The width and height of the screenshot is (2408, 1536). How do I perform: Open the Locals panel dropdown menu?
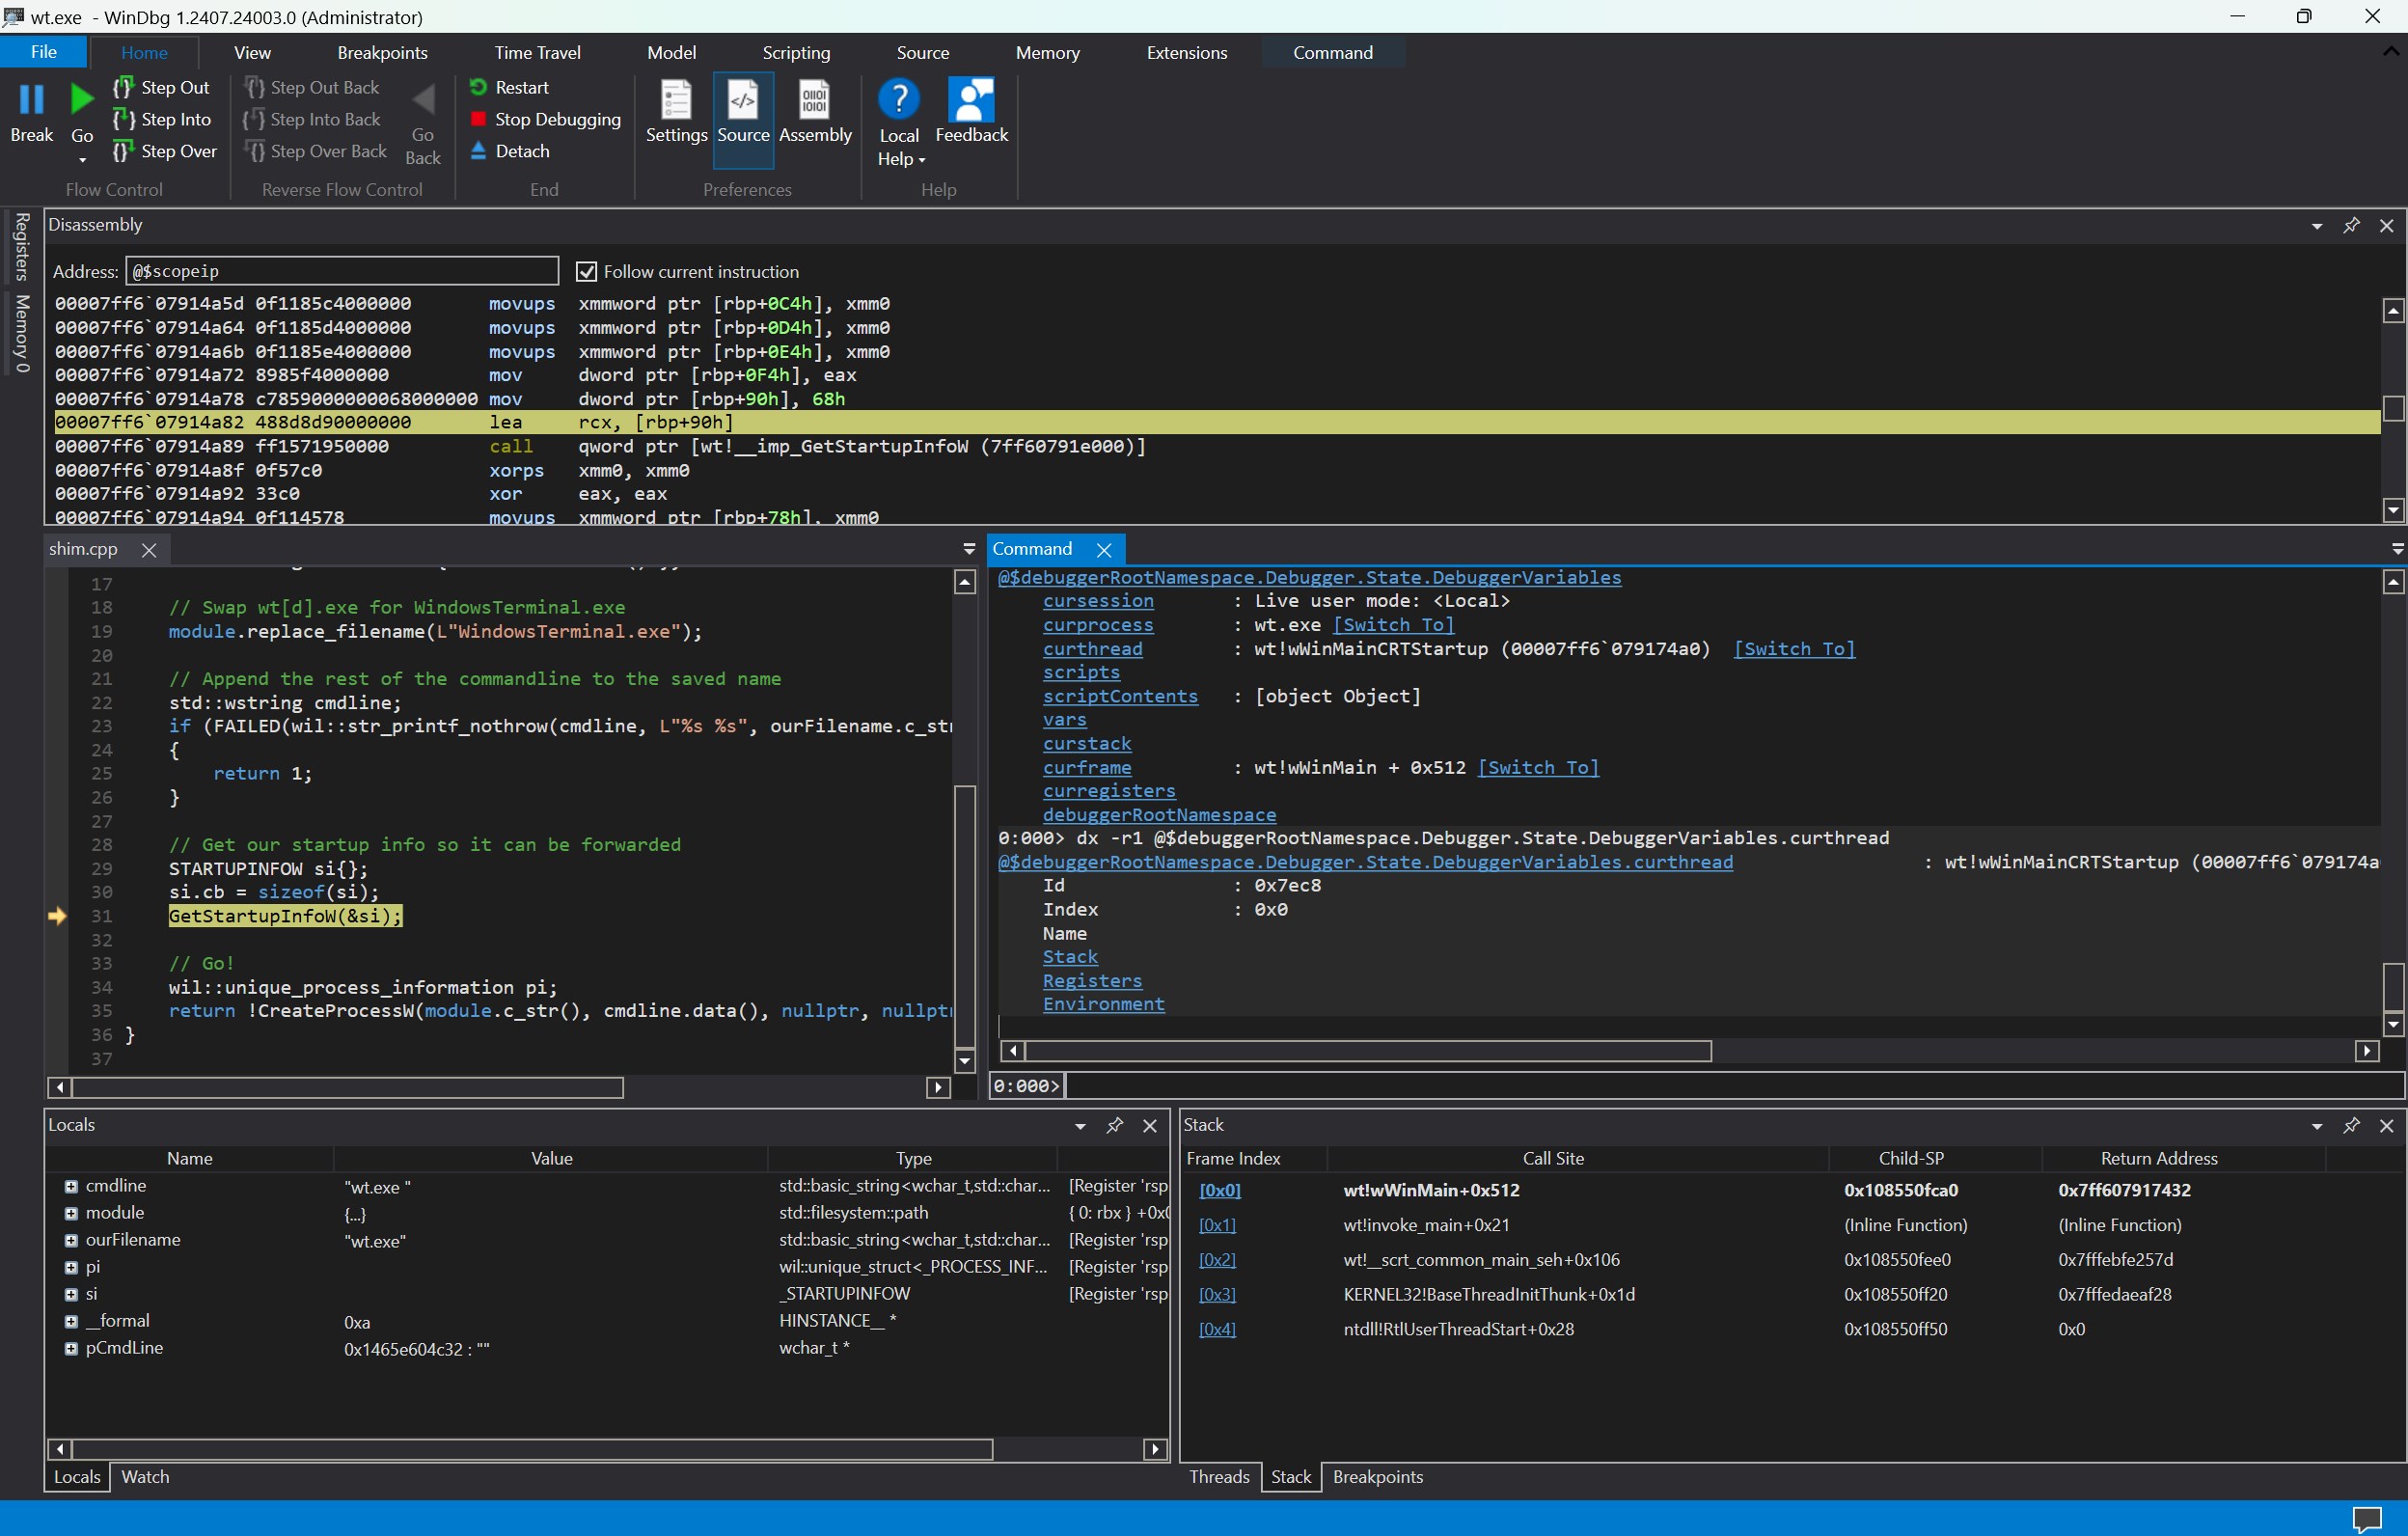coord(1079,1126)
